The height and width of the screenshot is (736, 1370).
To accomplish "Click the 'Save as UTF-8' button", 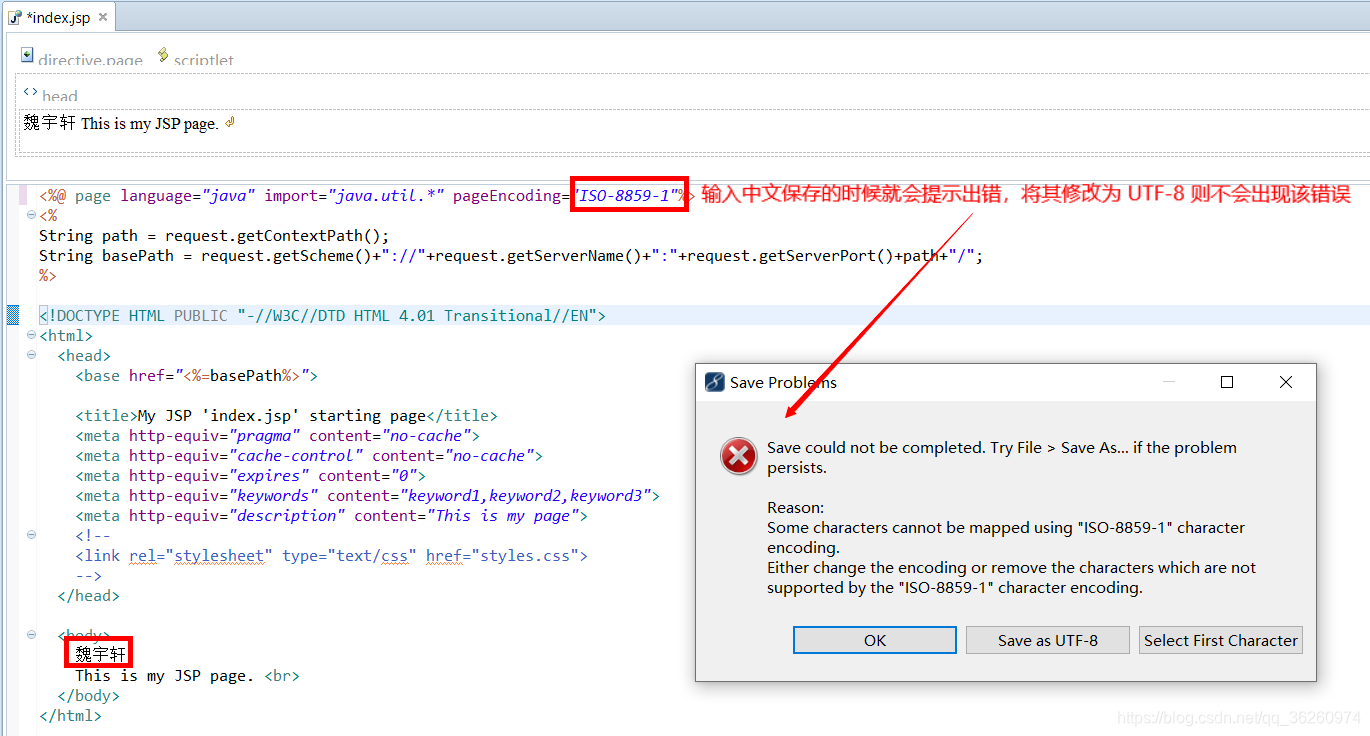I will point(1047,640).
